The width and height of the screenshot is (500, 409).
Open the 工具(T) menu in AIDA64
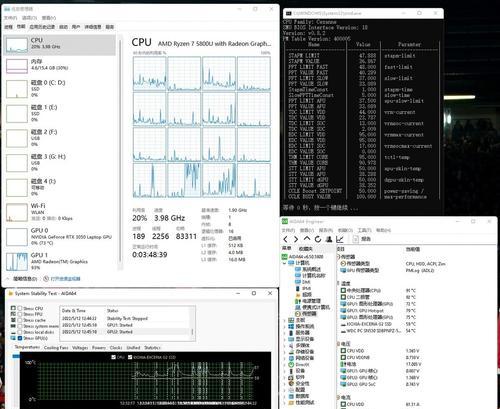[364, 230]
